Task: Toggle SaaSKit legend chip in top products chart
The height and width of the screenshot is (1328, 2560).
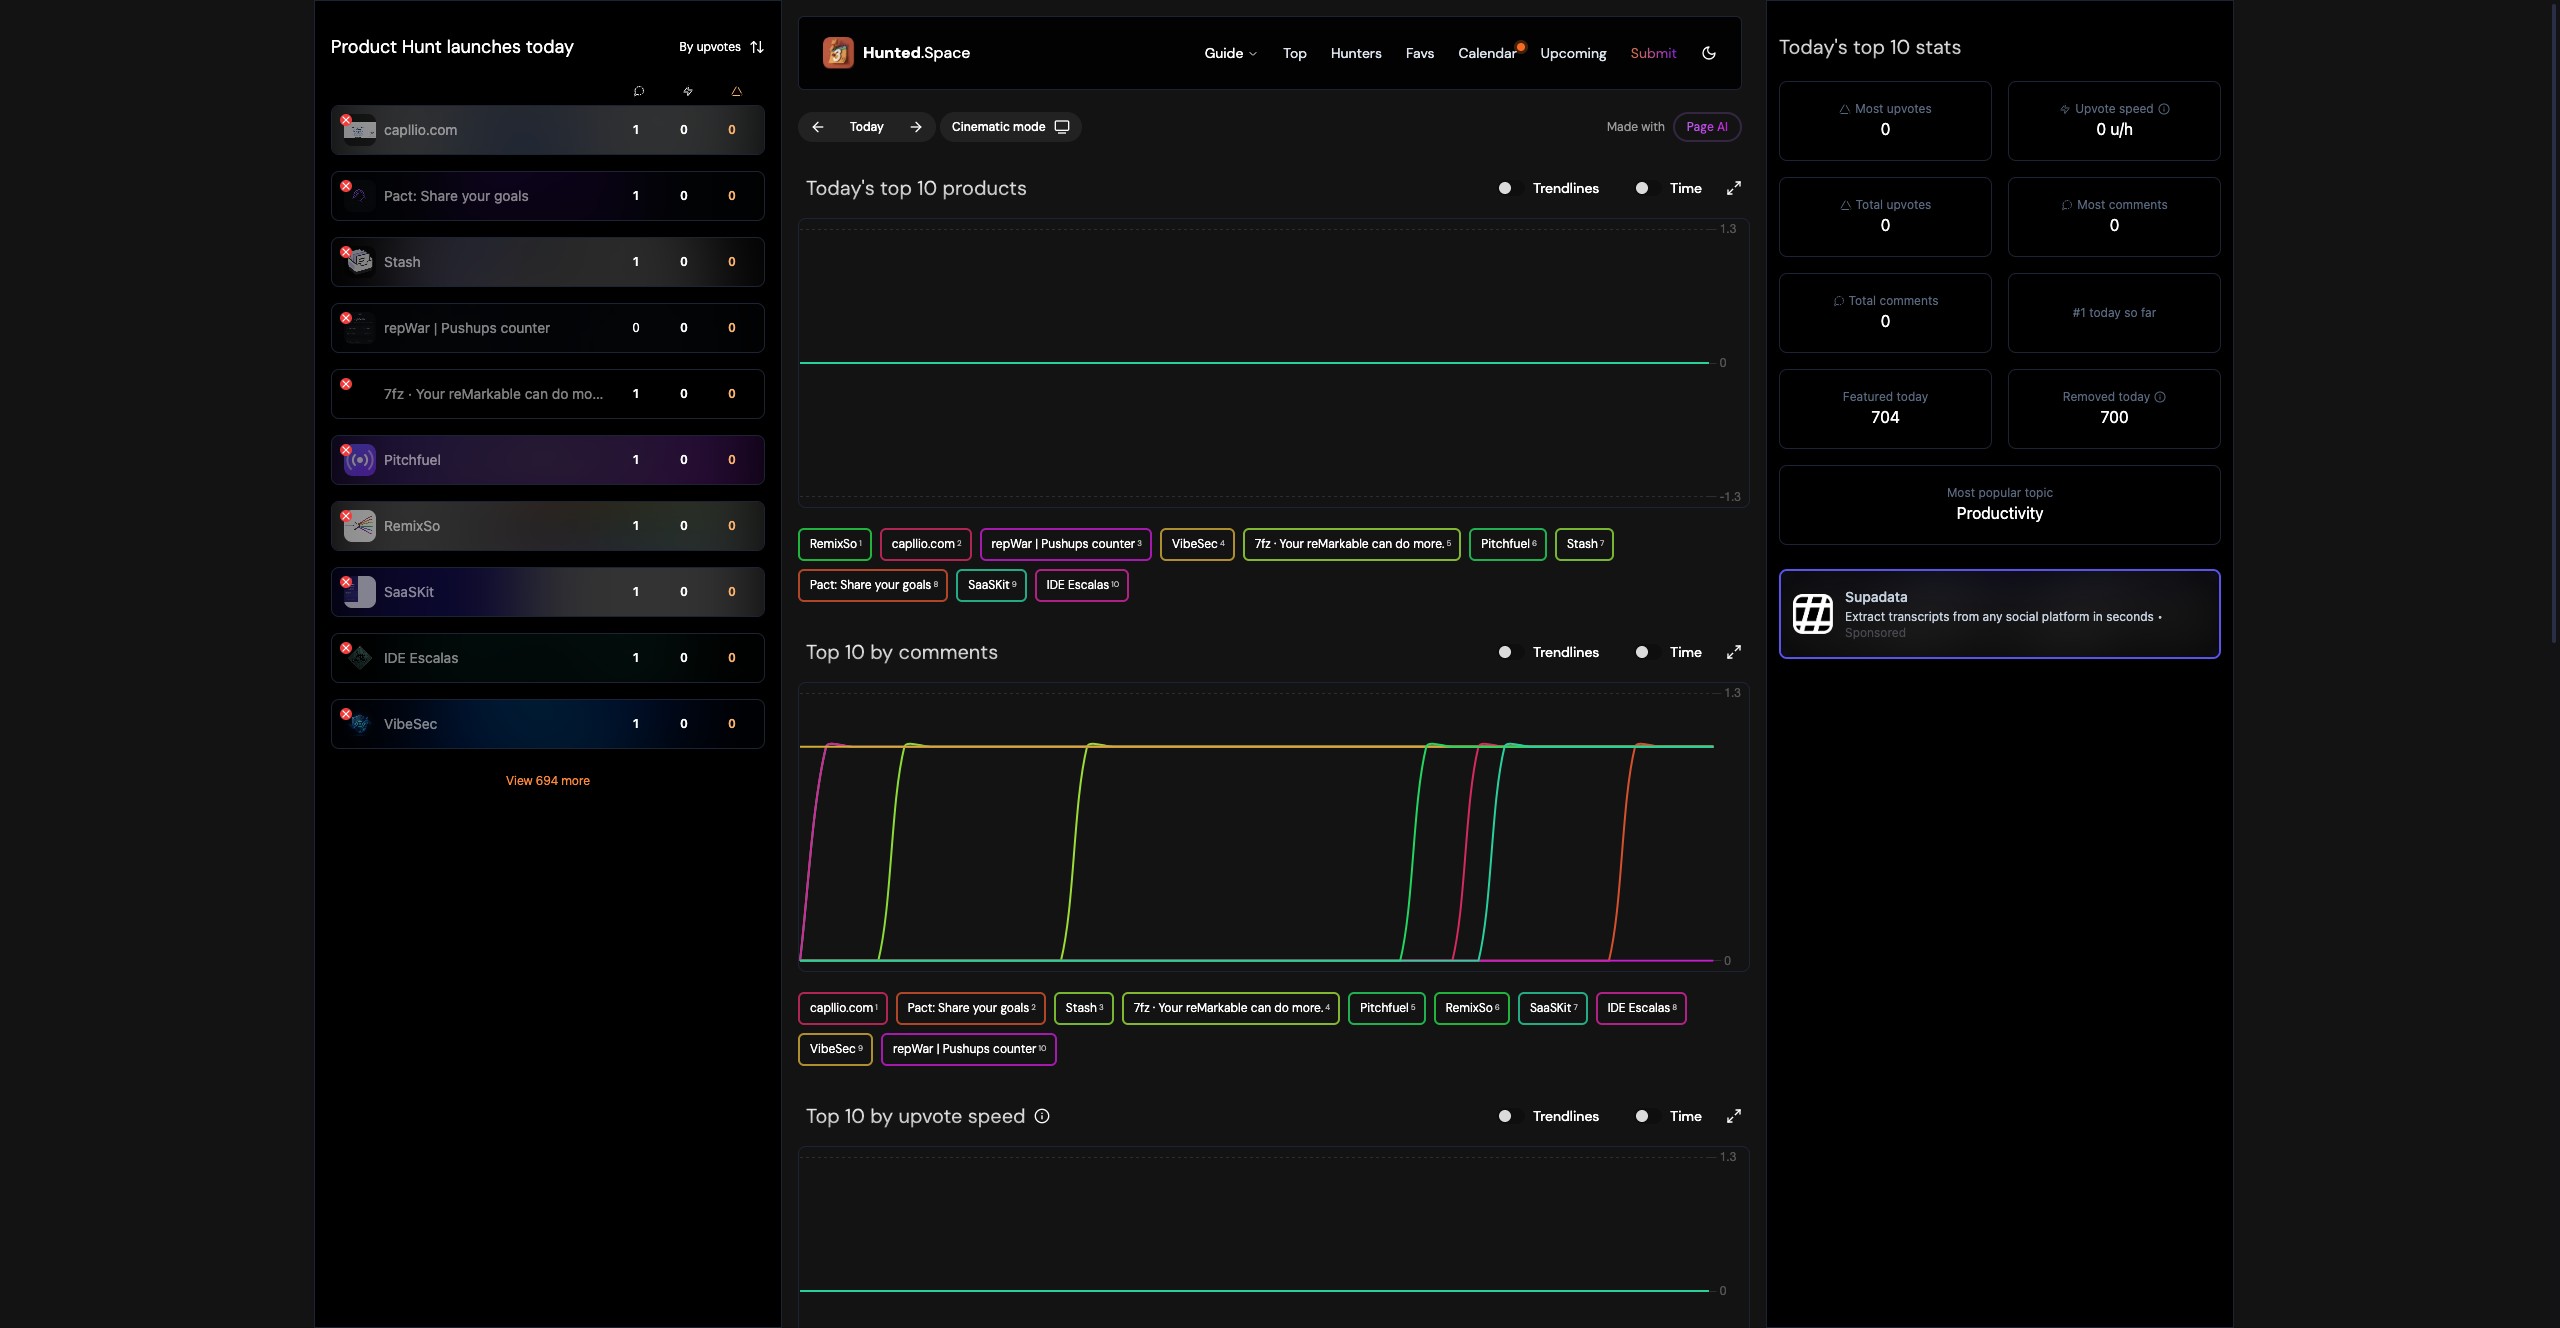Action: pos(991,585)
